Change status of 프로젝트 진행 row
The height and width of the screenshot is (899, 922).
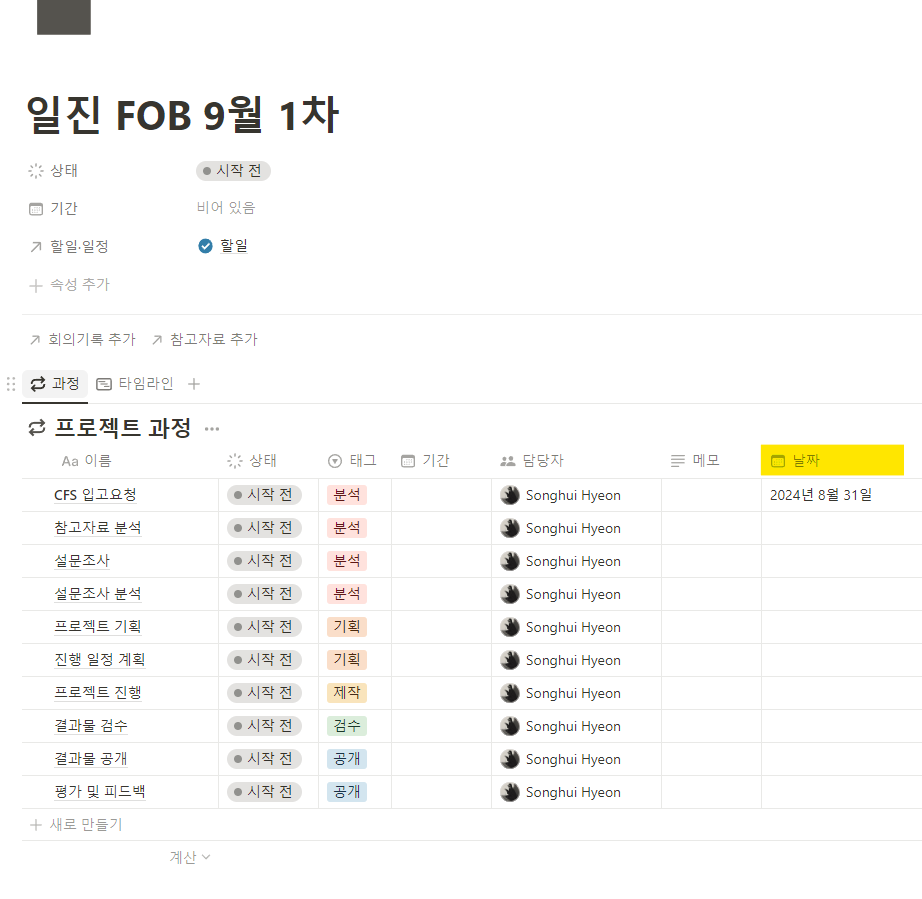pyautogui.click(x=264, y=693)
